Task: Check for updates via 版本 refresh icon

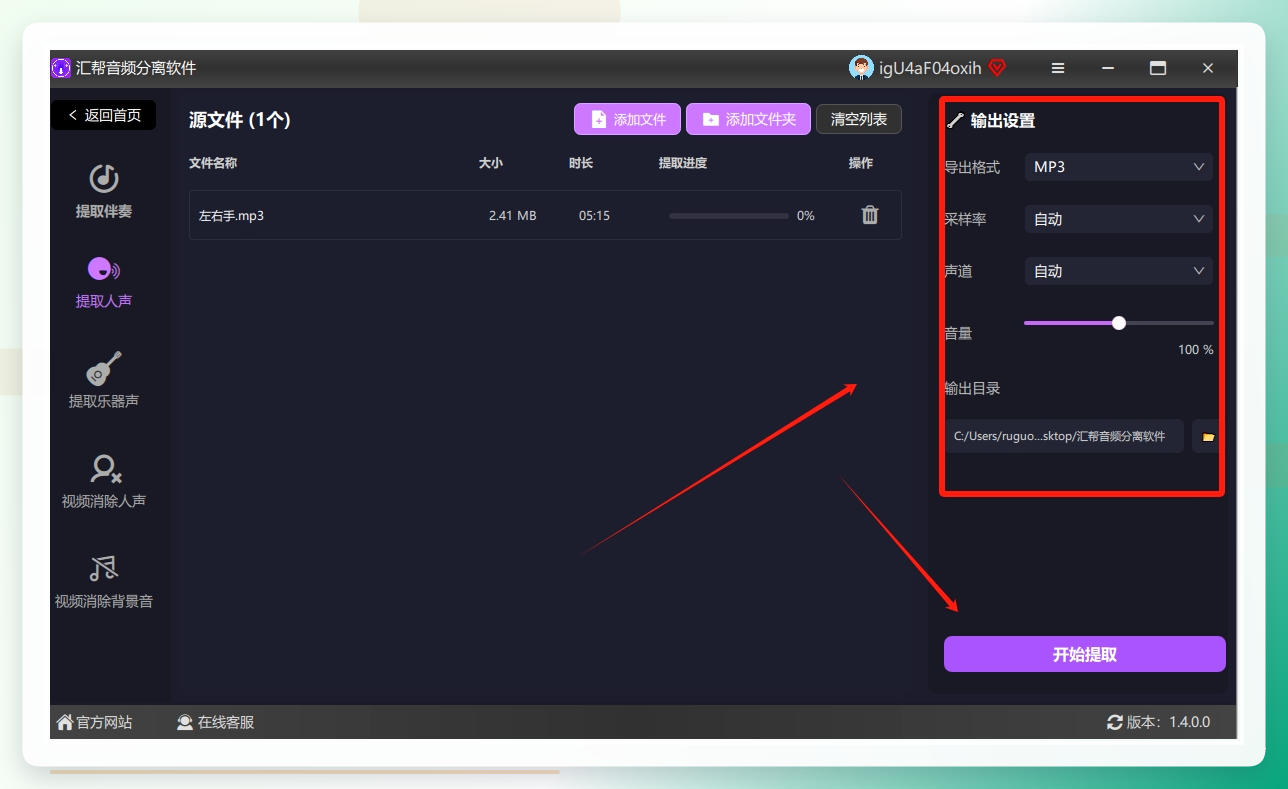Action: [x=1115, y=722]
